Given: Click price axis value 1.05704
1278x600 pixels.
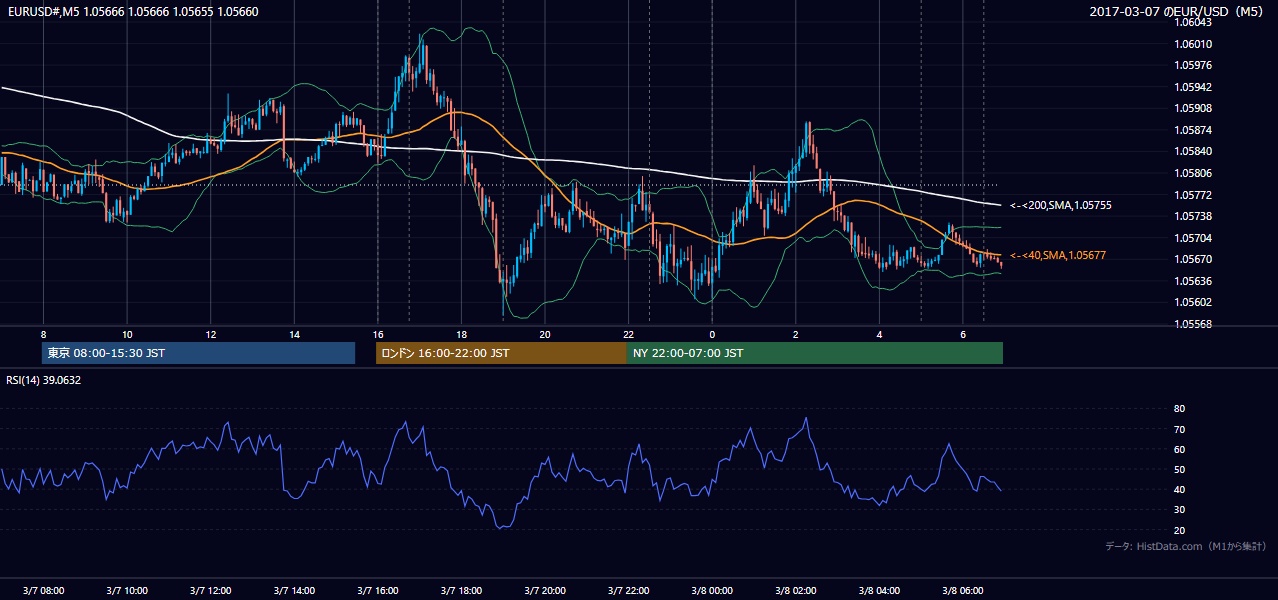Looking at the screenshot, I should [x=1194, y=238].
